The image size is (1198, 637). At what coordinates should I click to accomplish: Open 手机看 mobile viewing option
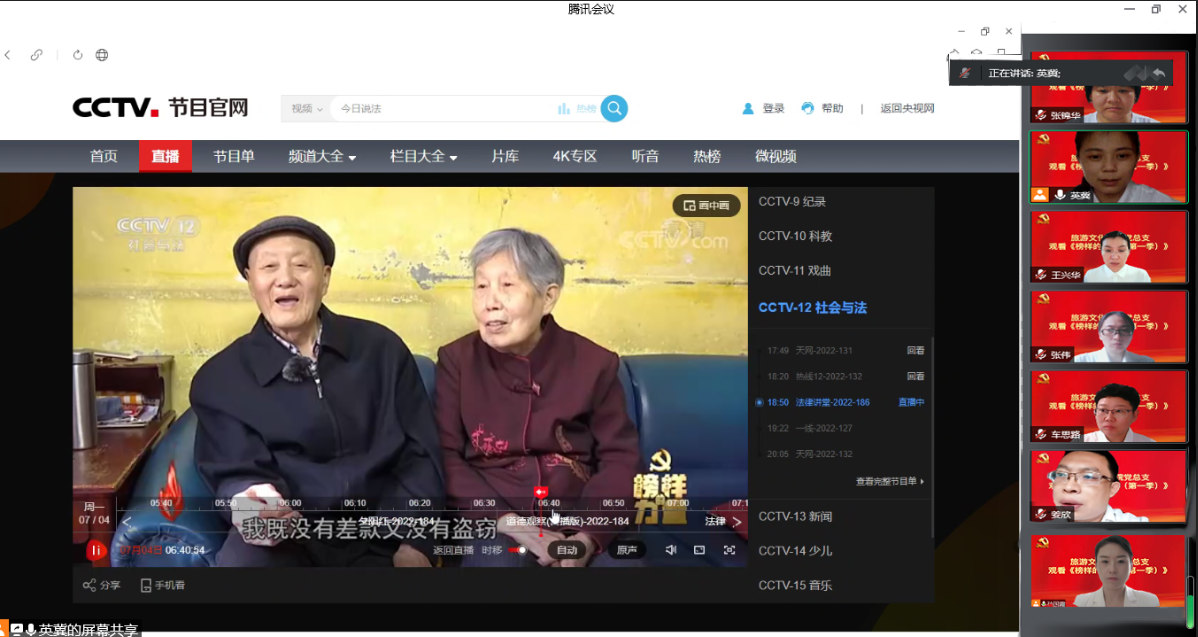coord(160,585)
